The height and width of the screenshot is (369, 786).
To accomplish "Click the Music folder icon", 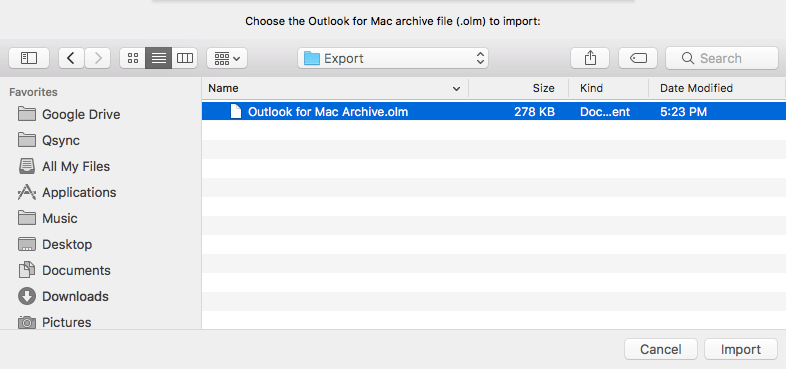I will click(27, 218).
